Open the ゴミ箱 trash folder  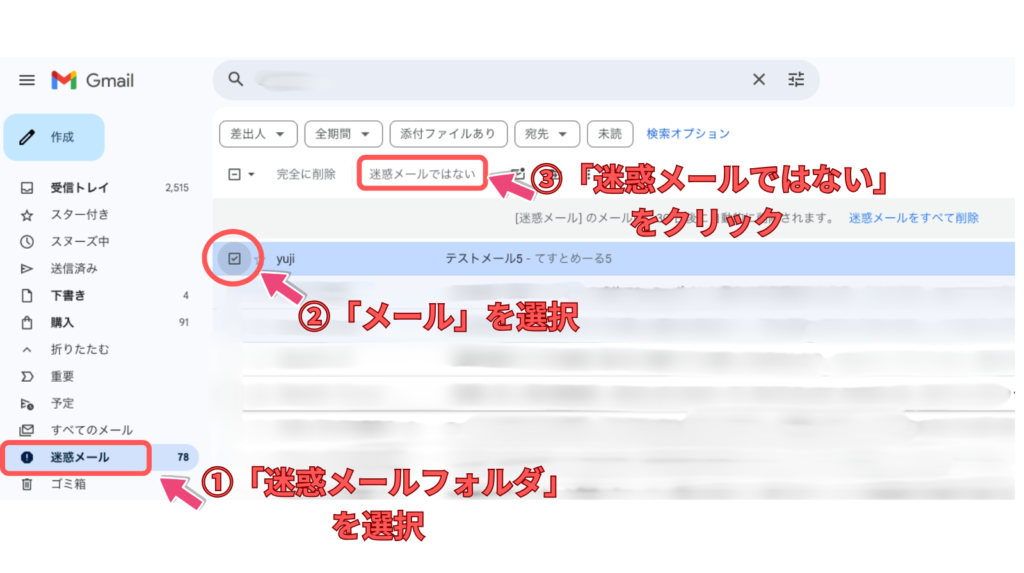click(68, 484)
